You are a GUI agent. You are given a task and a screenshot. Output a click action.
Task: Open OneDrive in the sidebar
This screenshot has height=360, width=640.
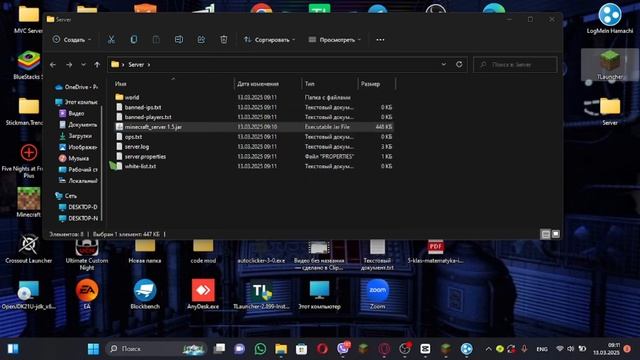tap(76, 87)
